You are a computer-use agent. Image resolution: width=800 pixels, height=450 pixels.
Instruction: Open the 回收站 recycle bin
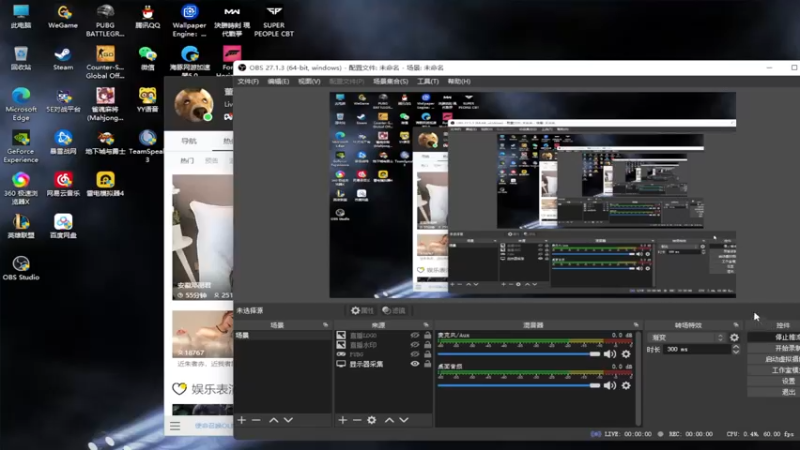21,59
